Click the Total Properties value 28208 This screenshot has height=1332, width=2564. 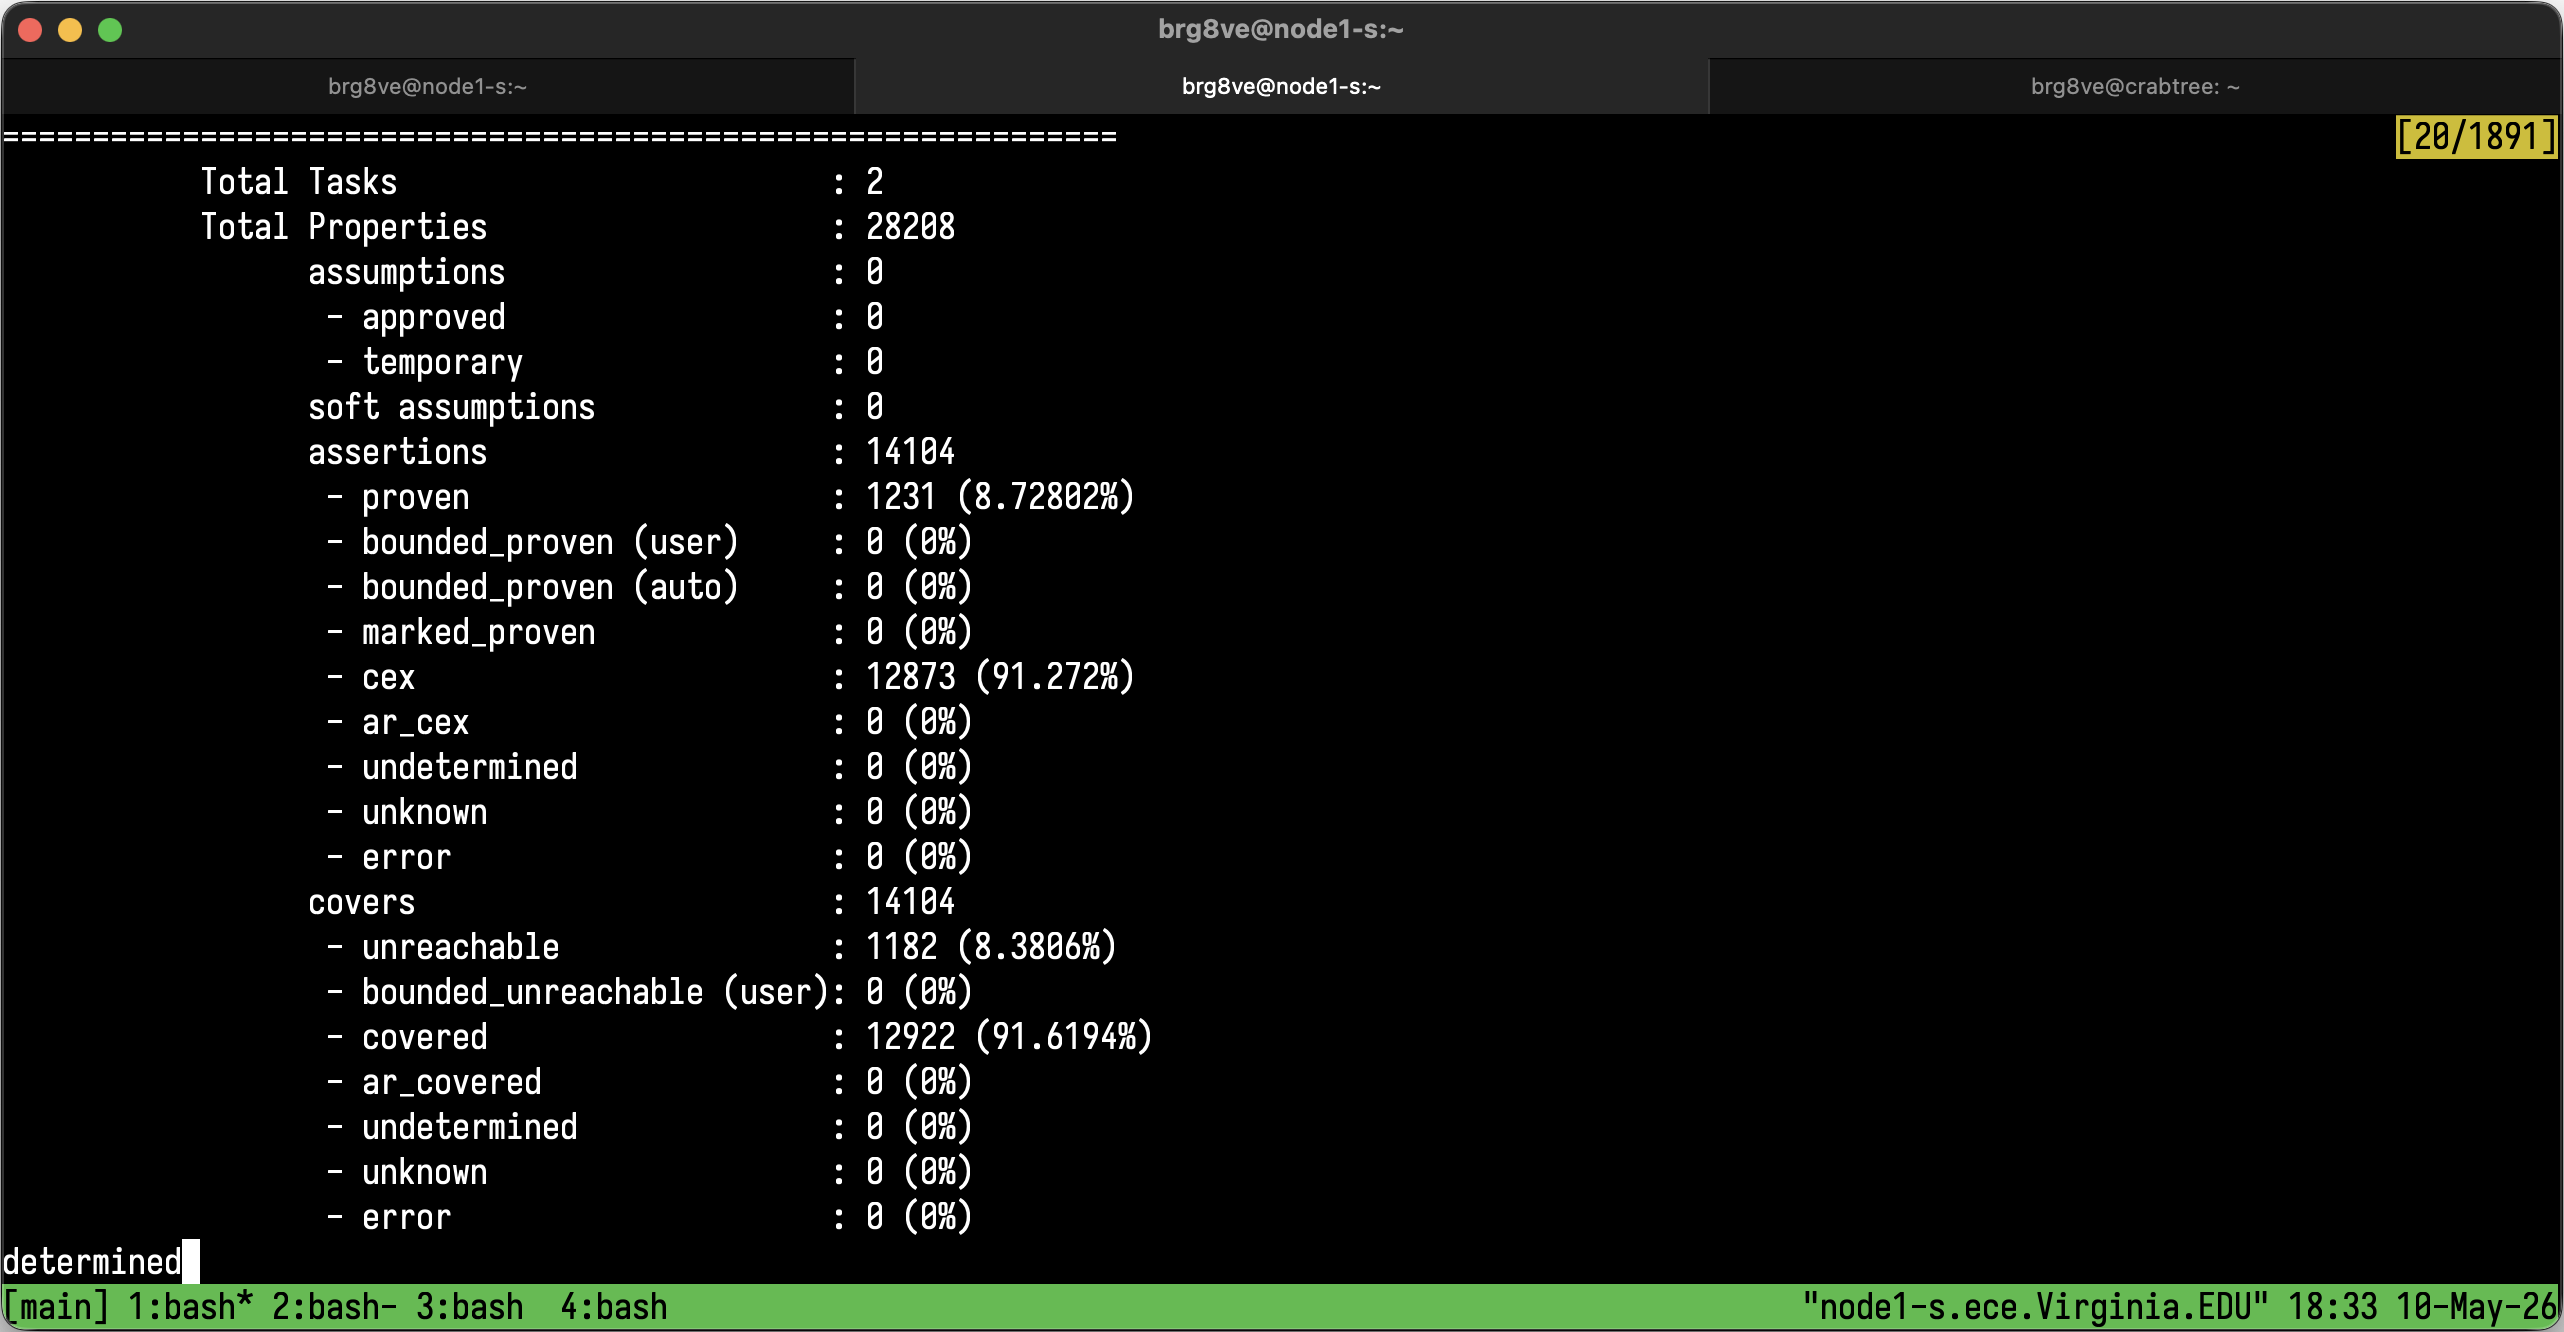click(x=910, y=227)
